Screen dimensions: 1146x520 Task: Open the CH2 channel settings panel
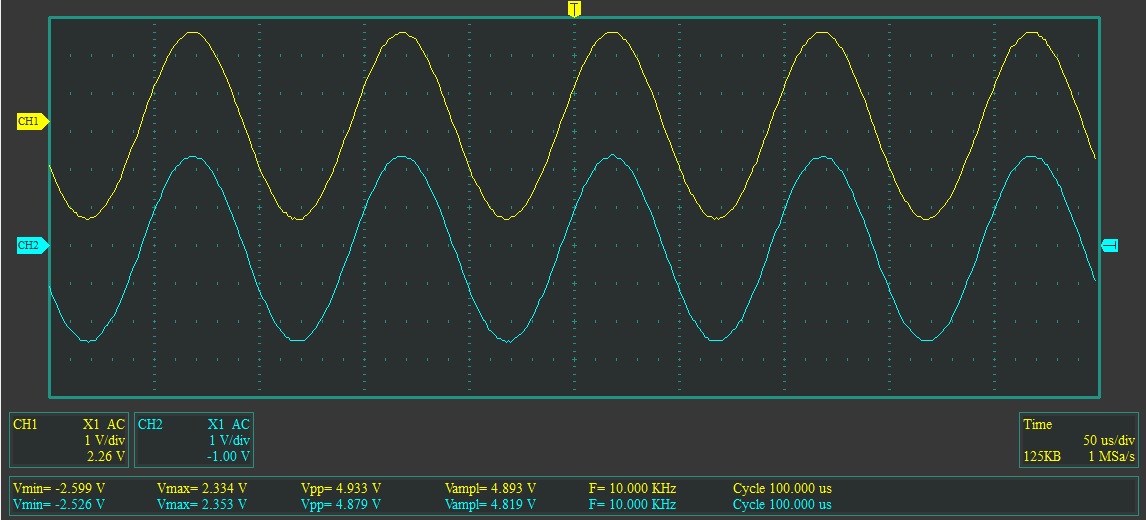(194, 440)
